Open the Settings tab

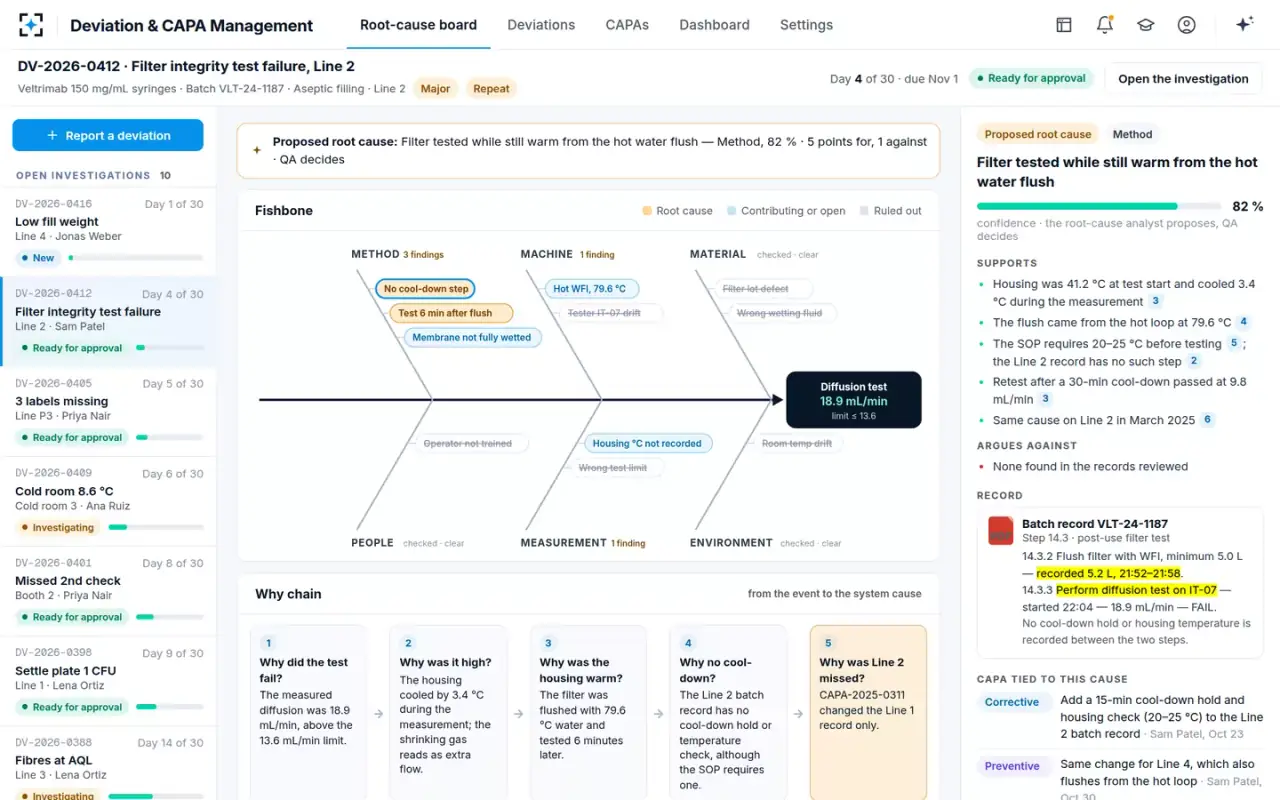806,25
